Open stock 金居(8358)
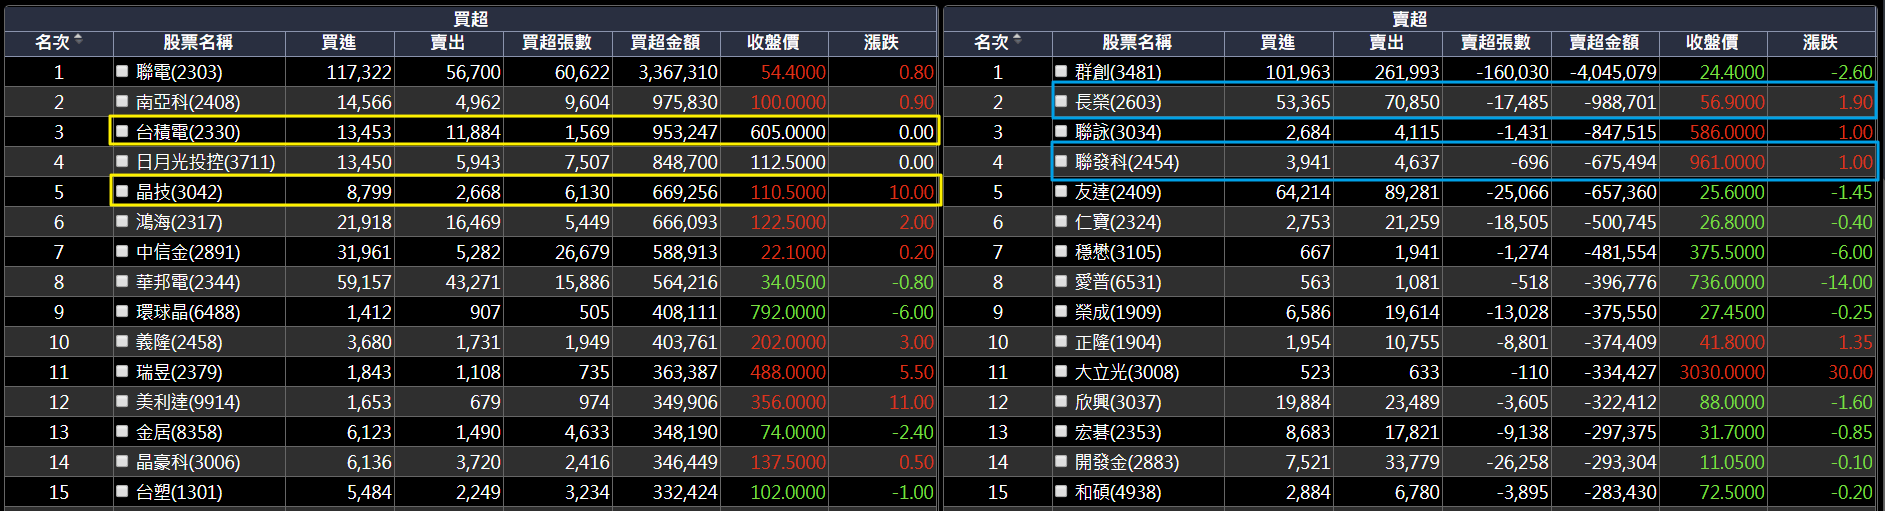The width and height of the screenshot is (1885, 511). [x=180, y=432]
